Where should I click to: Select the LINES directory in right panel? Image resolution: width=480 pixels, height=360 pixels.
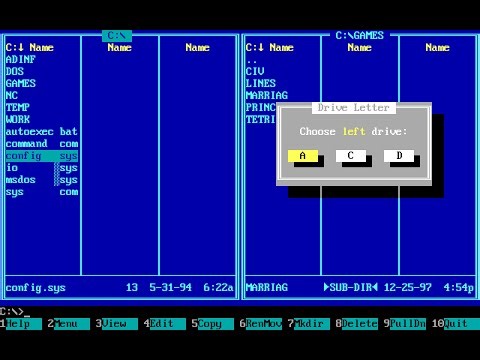tap(261, 83)
